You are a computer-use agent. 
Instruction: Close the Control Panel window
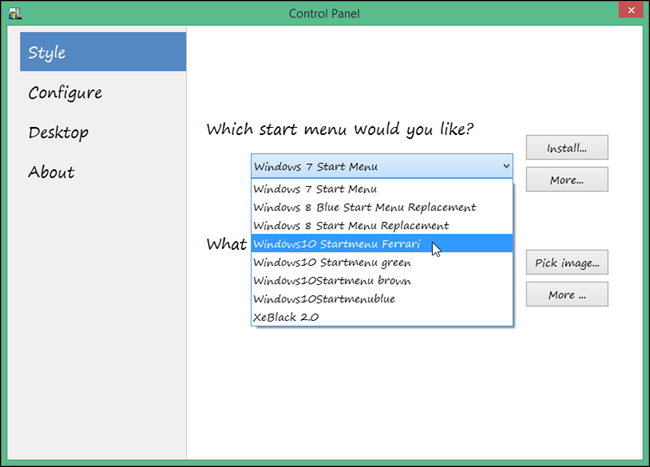tap(631, 10)
